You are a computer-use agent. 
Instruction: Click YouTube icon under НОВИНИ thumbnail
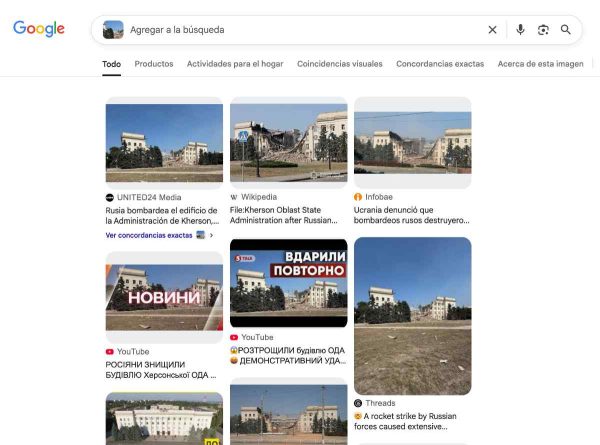pos(110,352)
